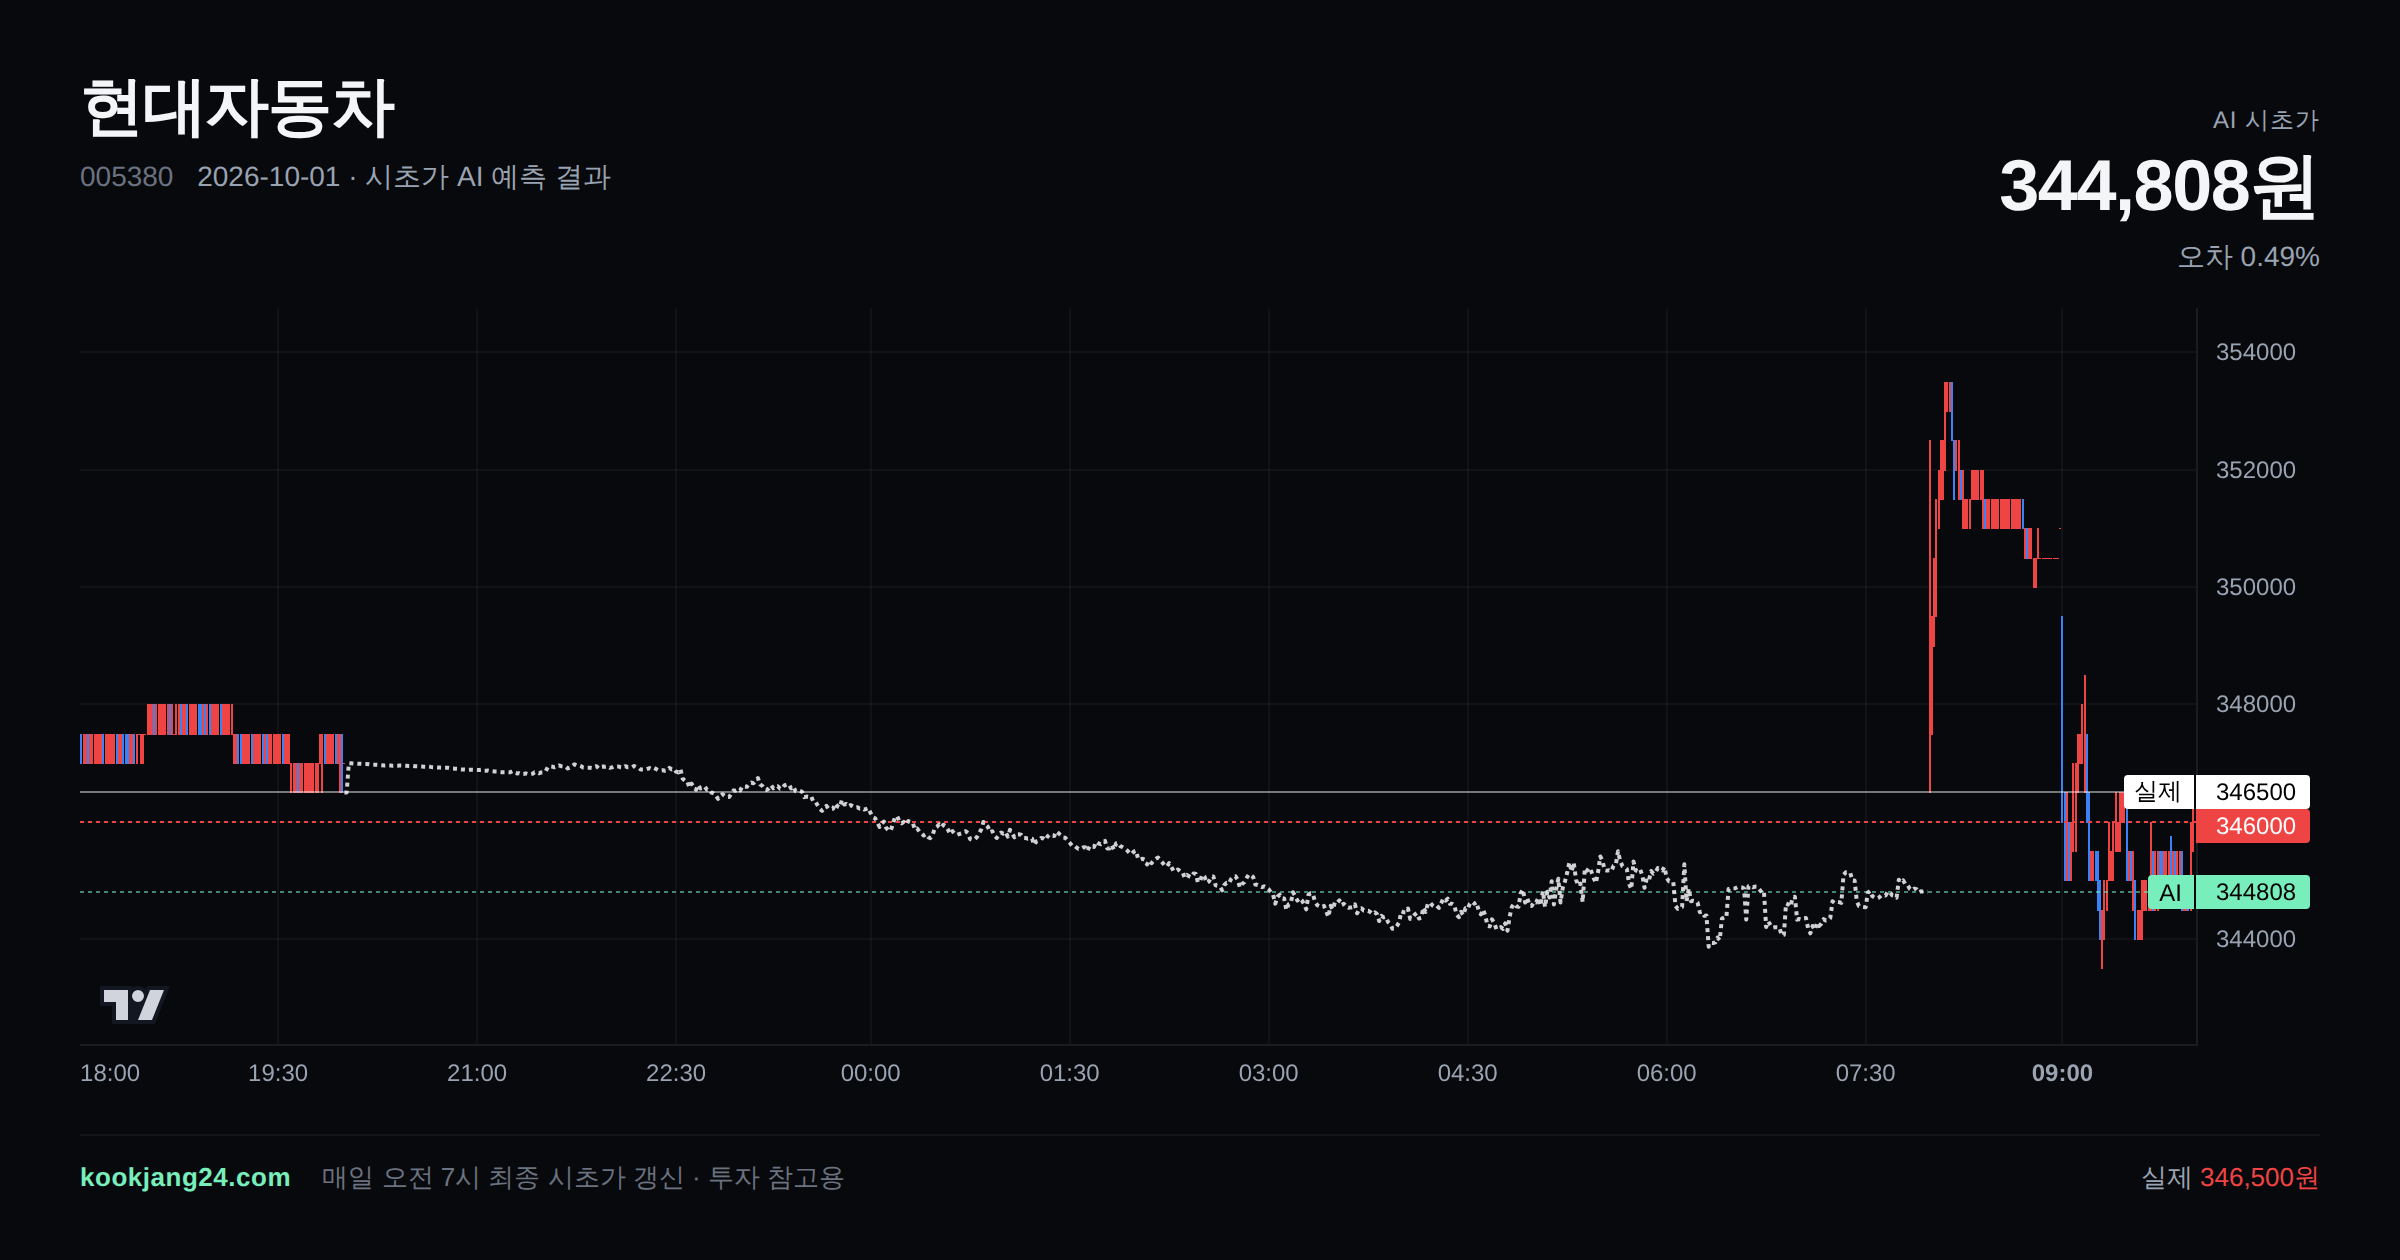Image resolution: width=2400 pixels, height=1260 pixels.
Task: Click the 354000 axis value
Action: 2255,352
